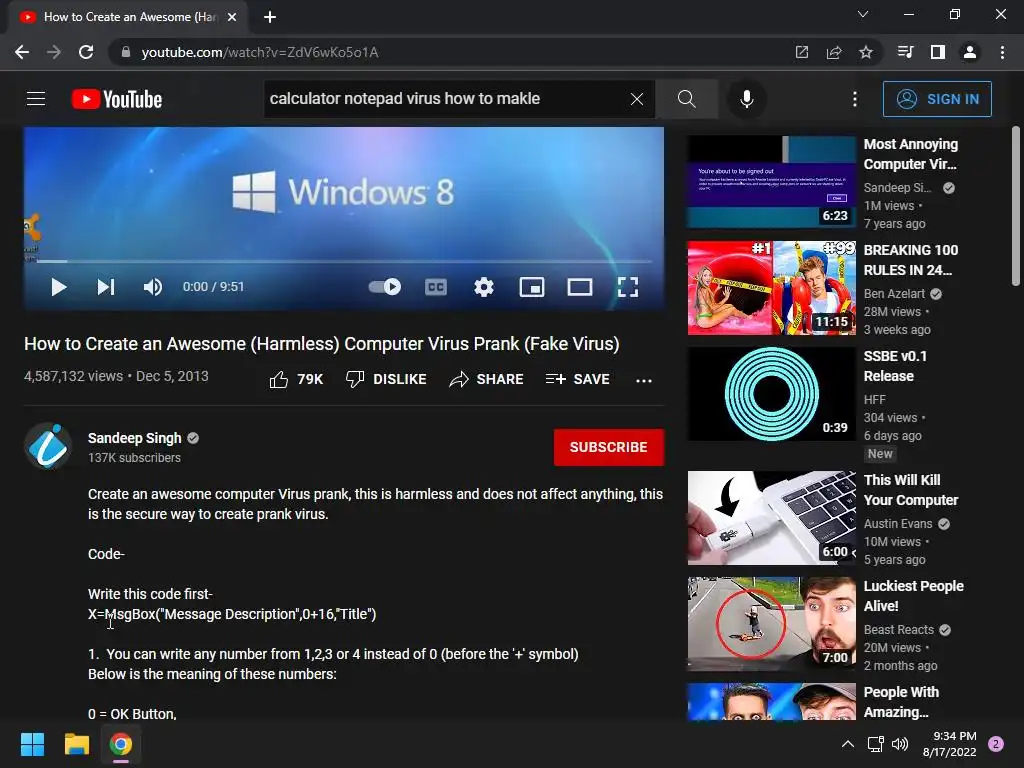Open the Windows Start menu
This screenshot has height=768, width=1024.
(32, 744)
